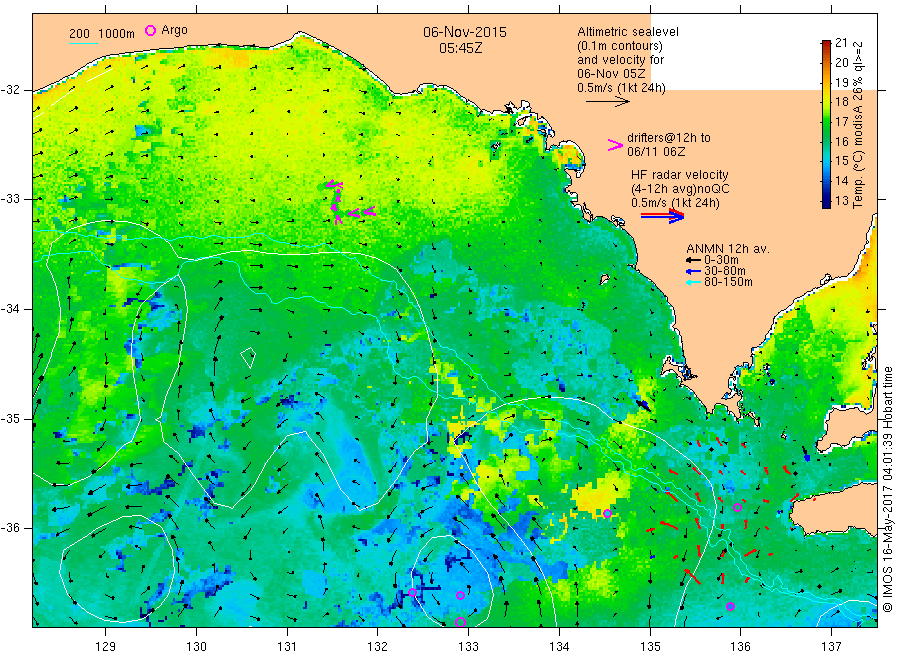The width and height of the screenshot is (900, 660).
Task: Click the cyan 200m isobath legend line
Action: (x=83, y=42)
